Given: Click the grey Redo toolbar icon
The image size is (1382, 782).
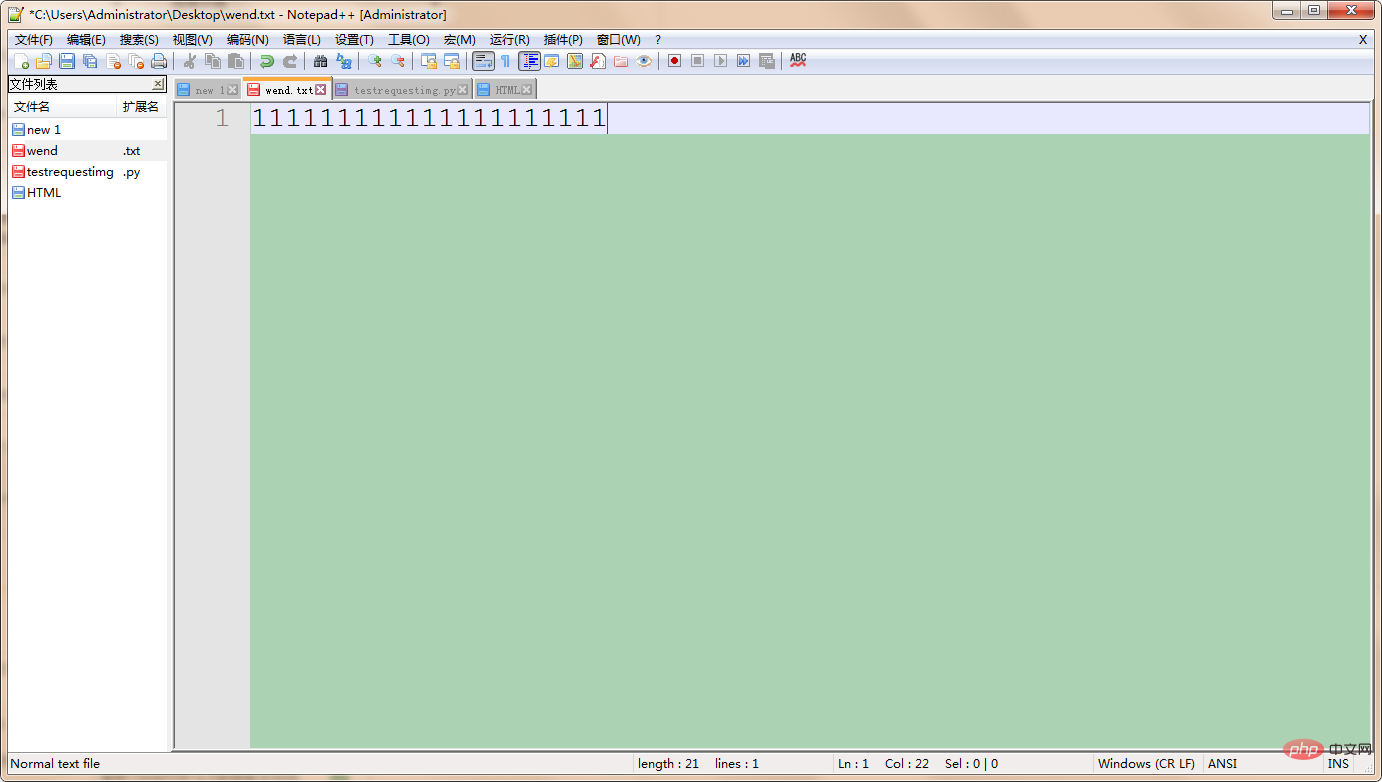Looking at the screenshot, I should click(x=289, y=61).
